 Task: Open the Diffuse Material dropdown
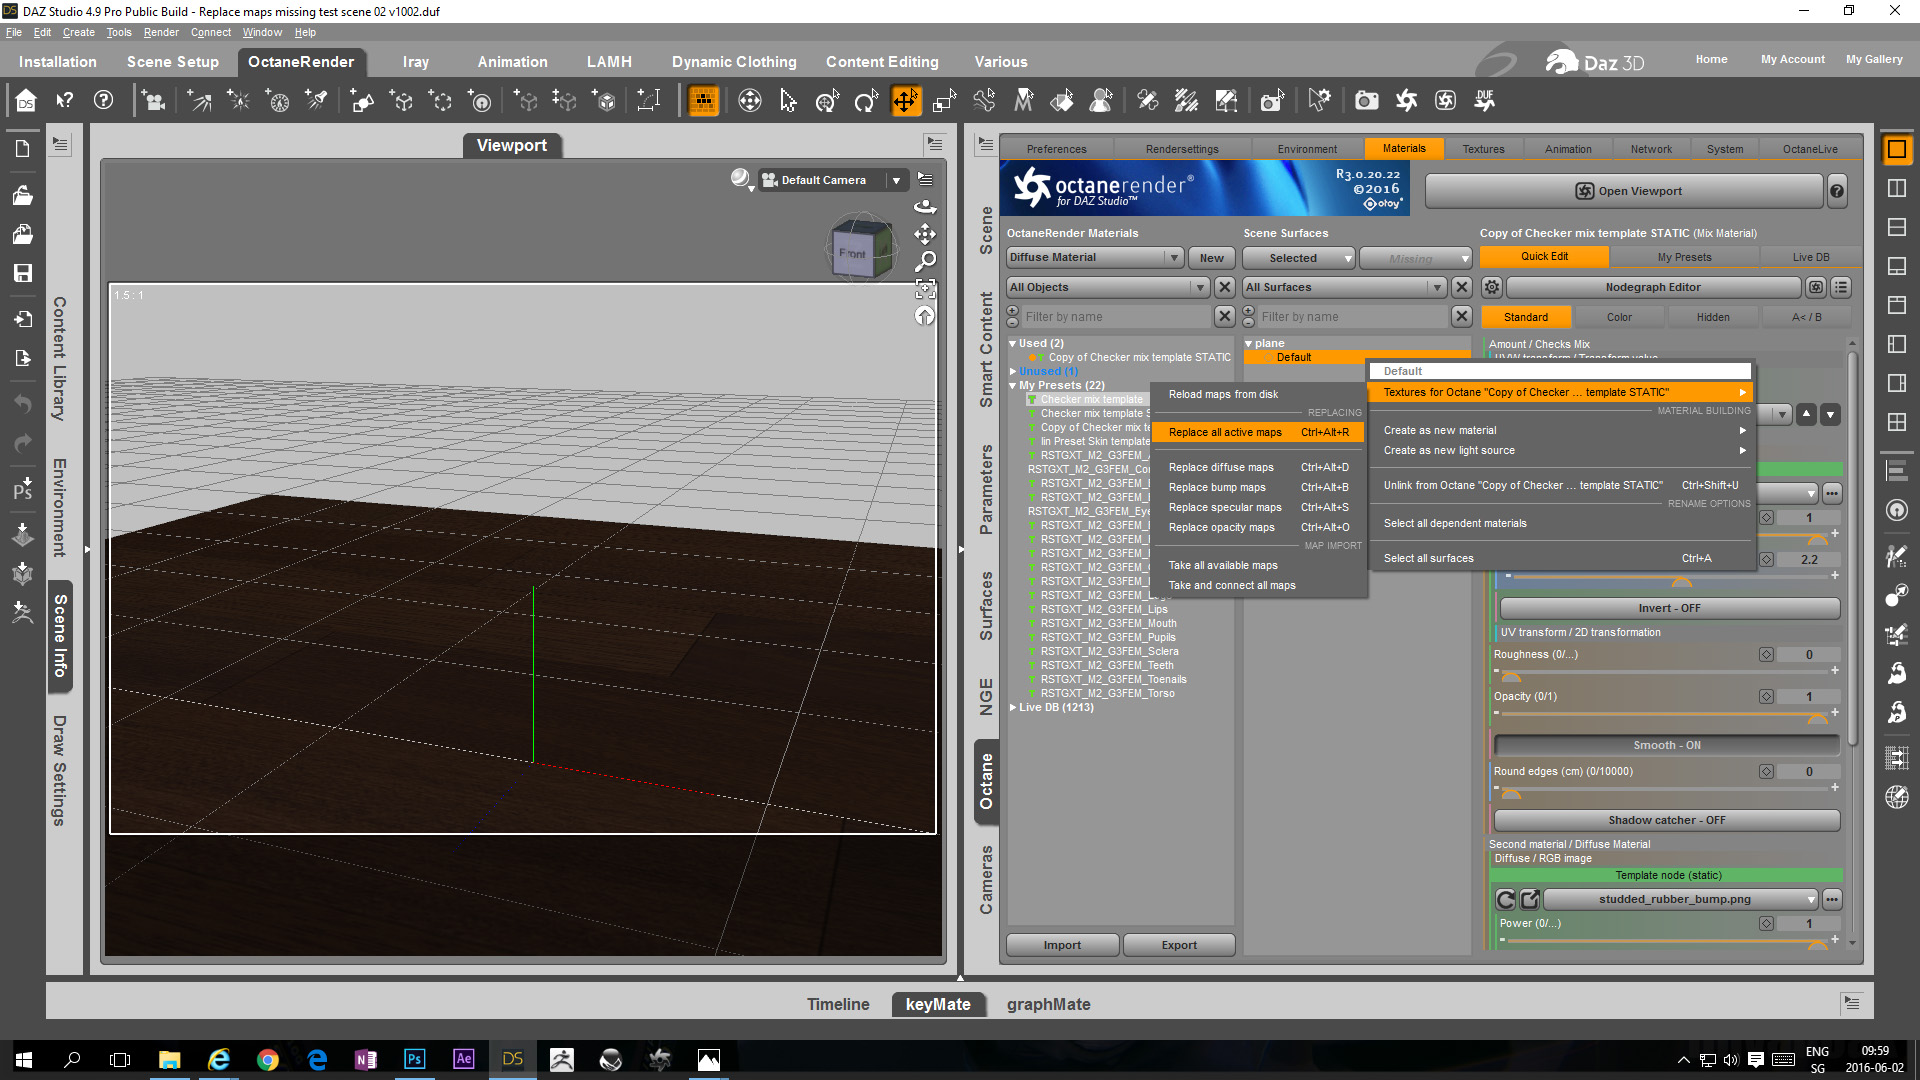tap(1094, 258)
